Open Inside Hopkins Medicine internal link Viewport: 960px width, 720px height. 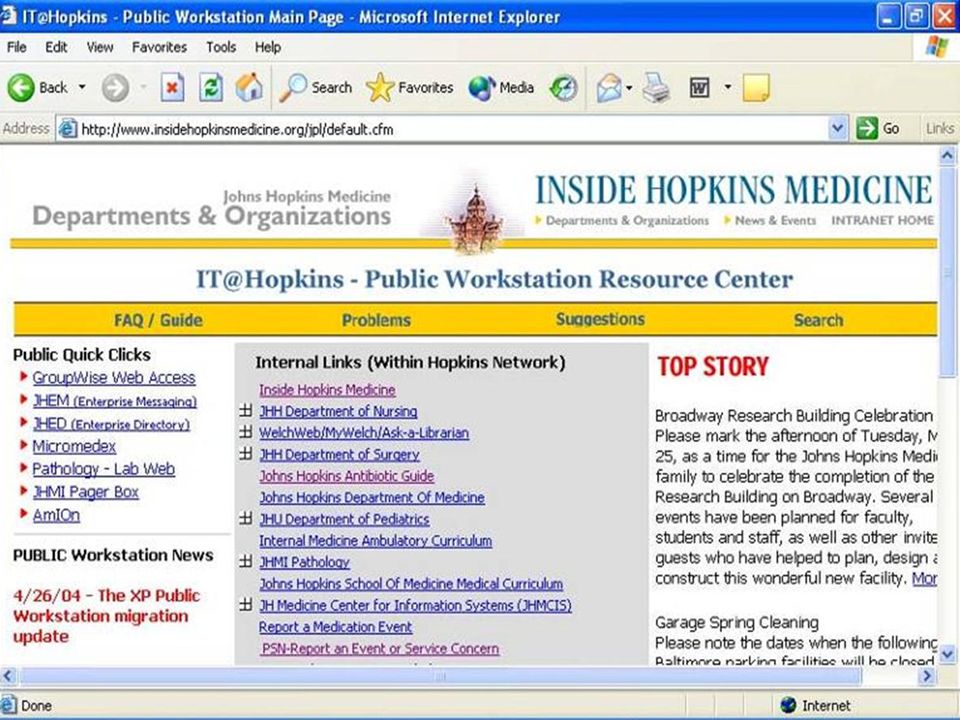327,389
